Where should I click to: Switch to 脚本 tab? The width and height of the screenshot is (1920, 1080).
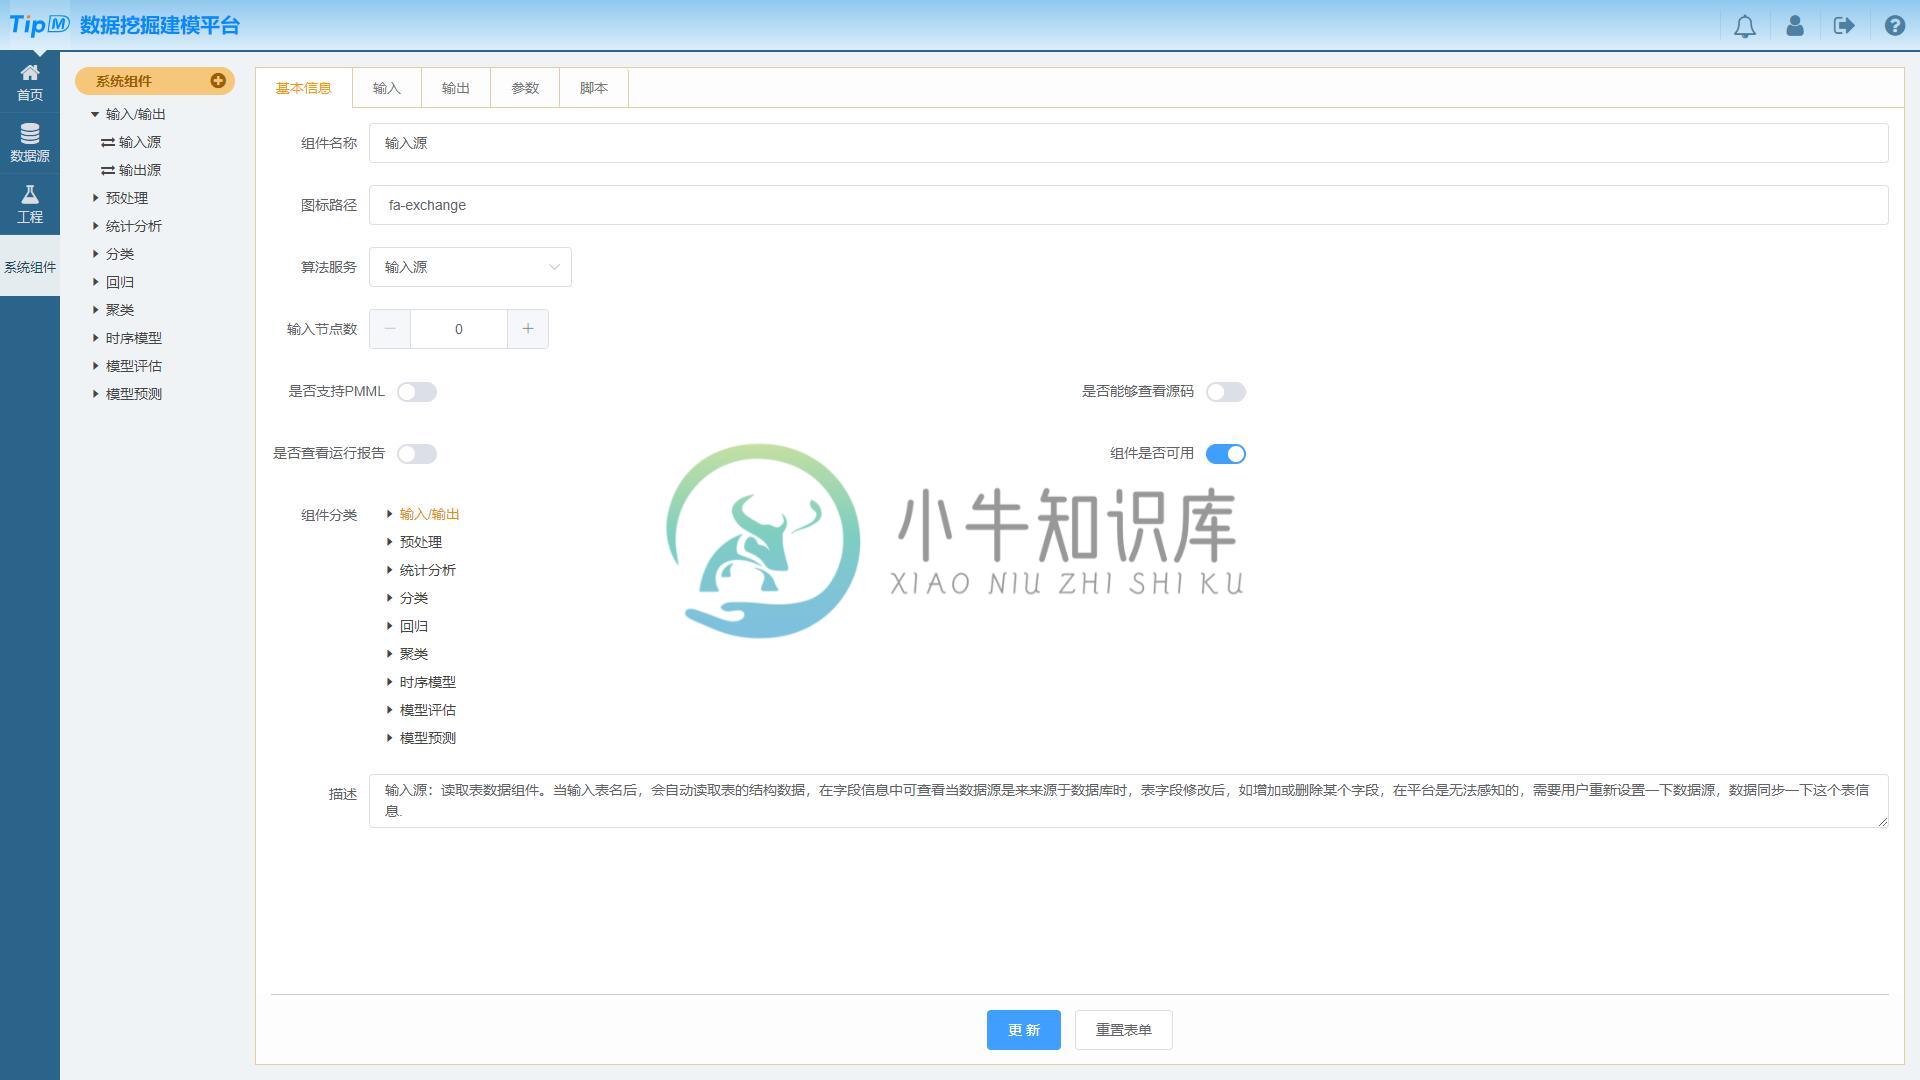[x=594, y=88]
